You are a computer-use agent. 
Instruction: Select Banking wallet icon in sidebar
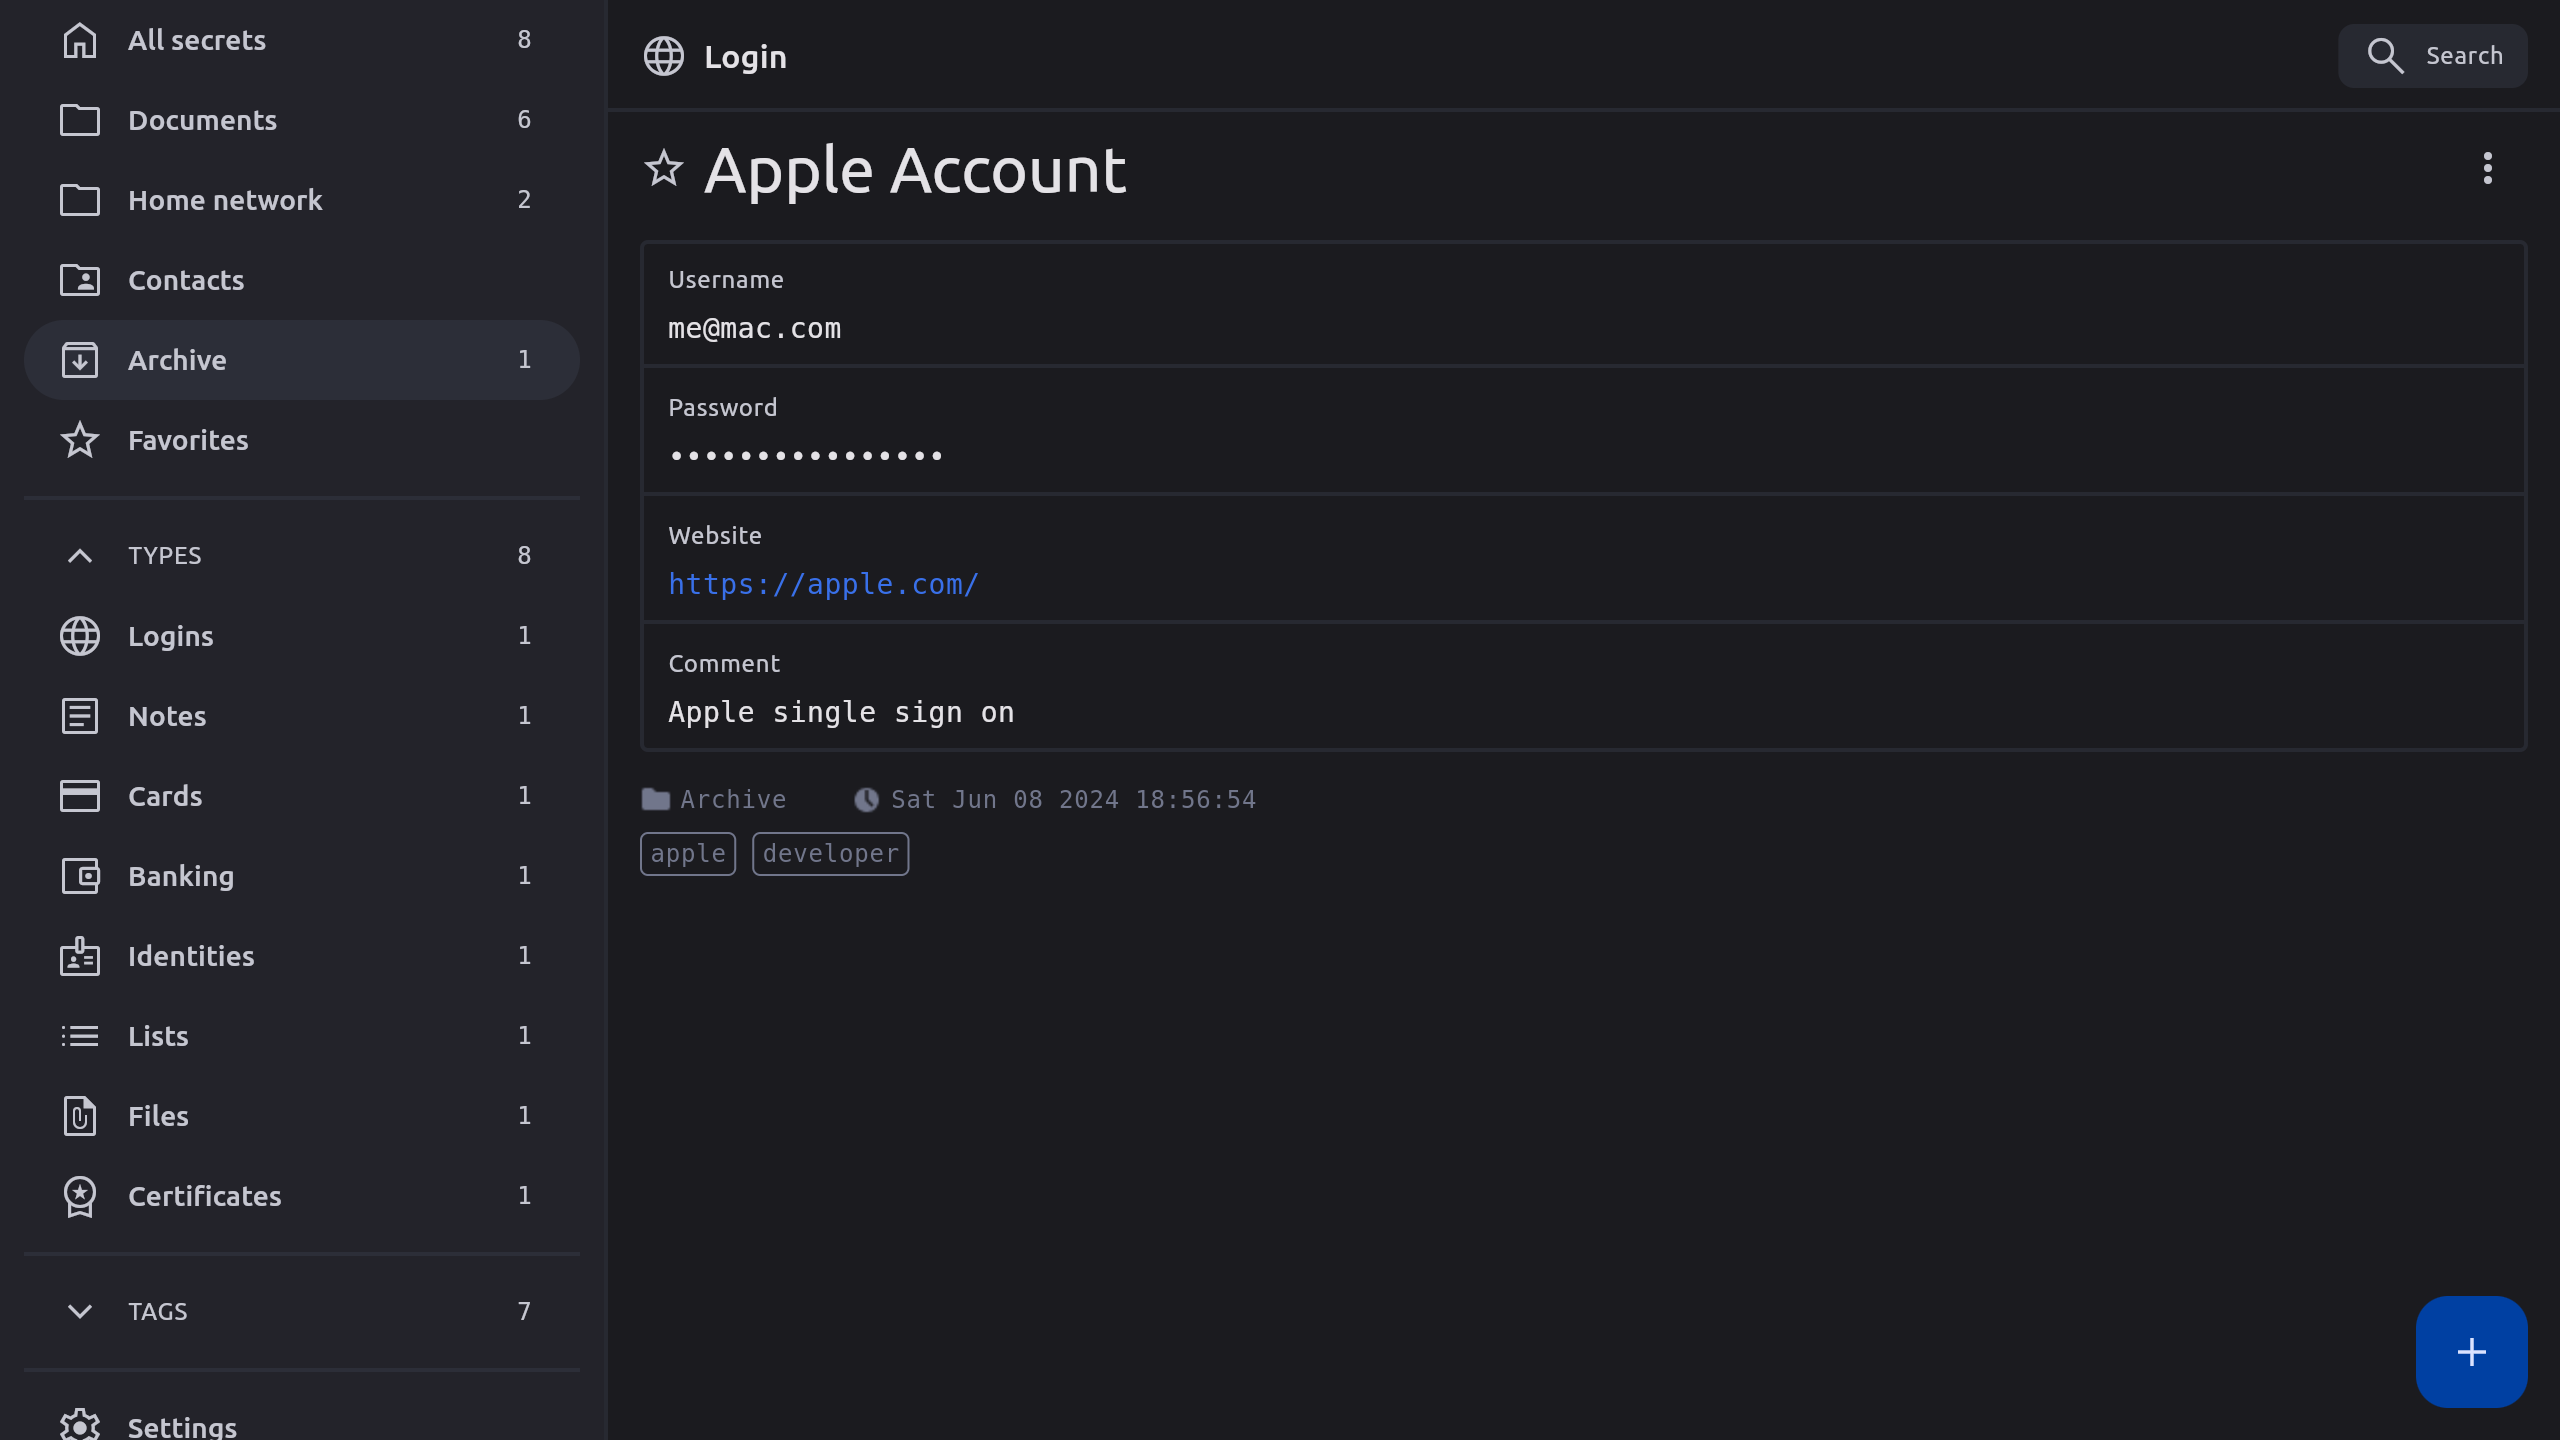[80, 876]
